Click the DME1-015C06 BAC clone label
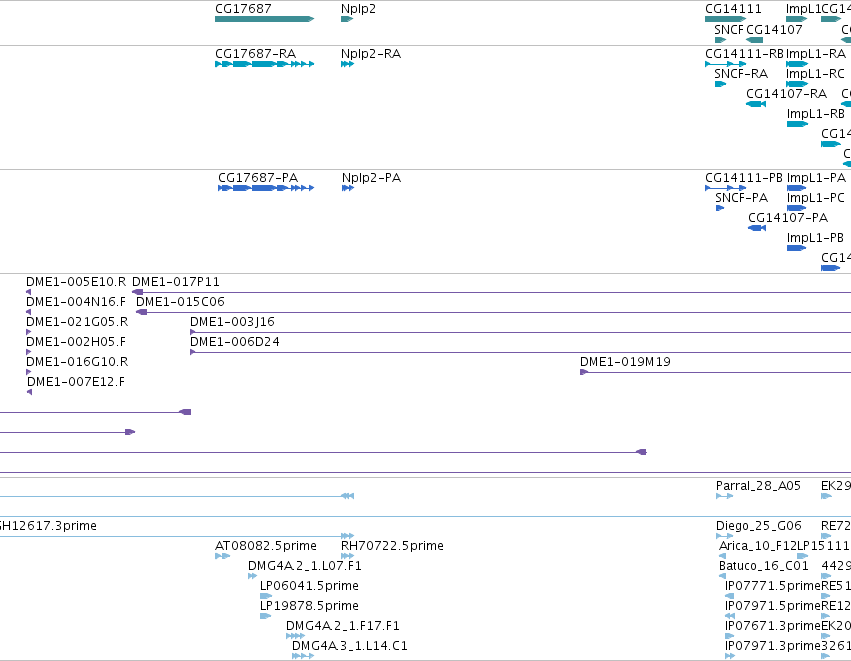Viewport: 851px width, 661px height. point(180,302)
